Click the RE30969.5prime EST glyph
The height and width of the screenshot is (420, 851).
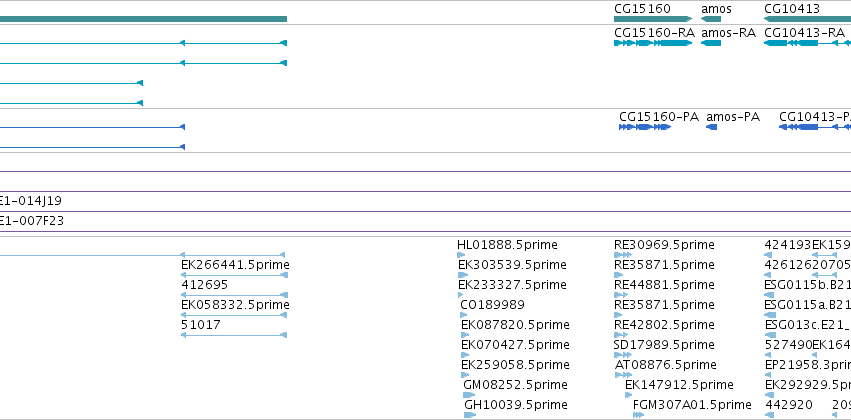pos(623,255)
